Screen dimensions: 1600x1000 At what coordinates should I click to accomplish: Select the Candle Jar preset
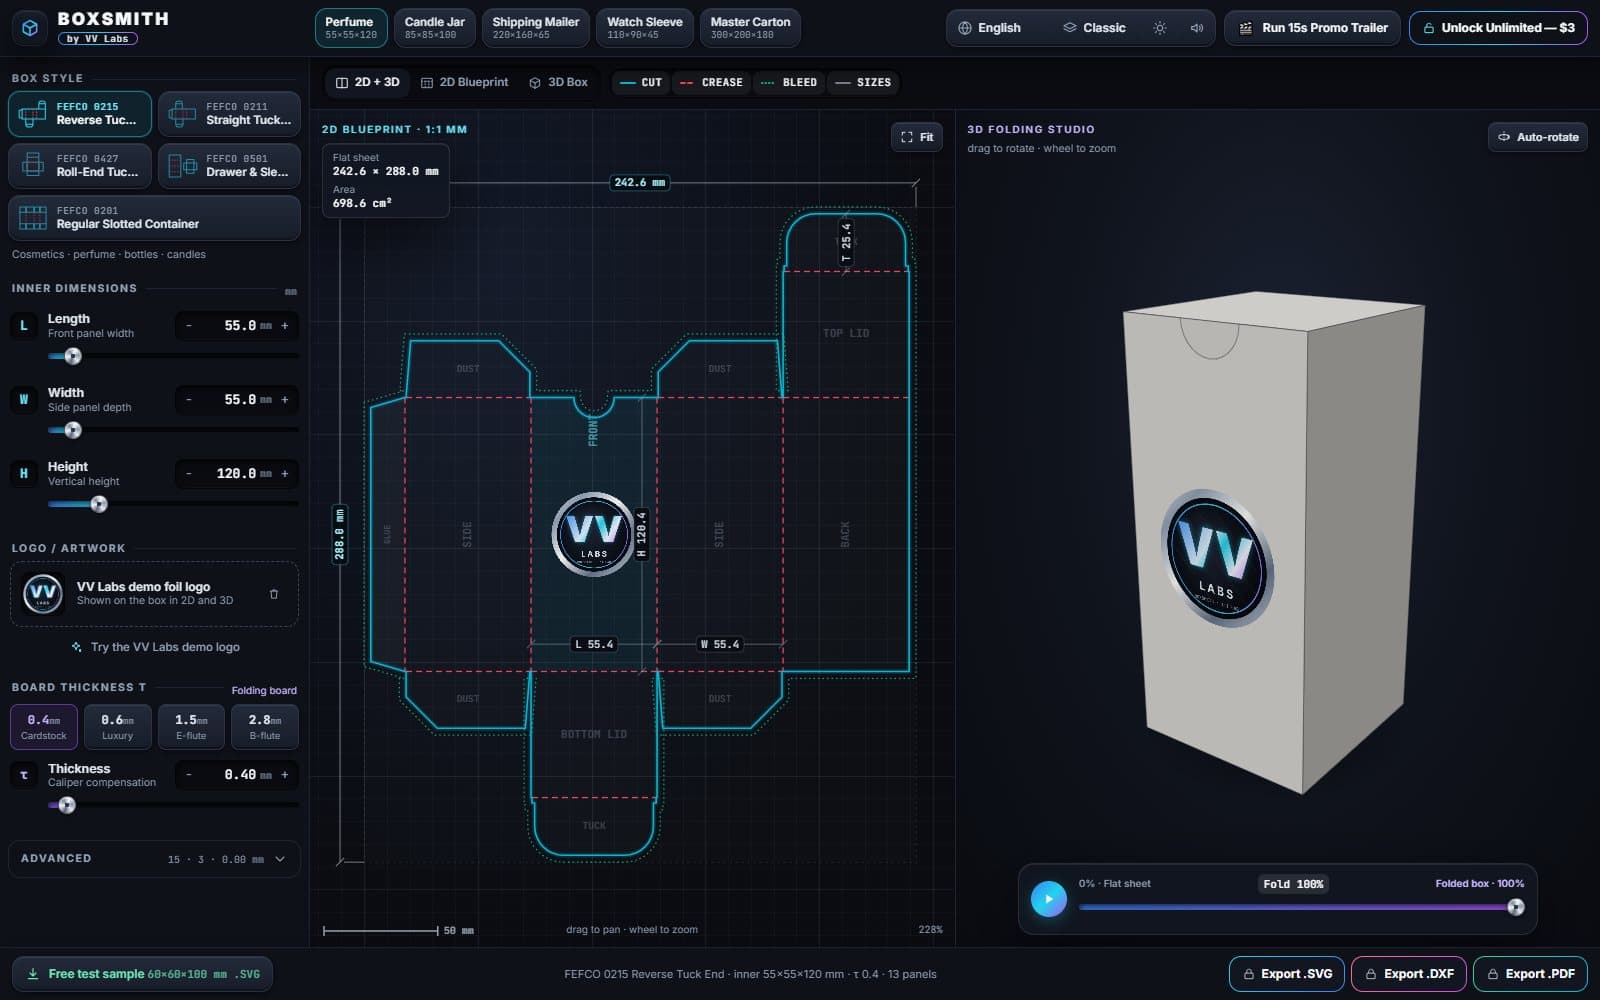pyautogui.click(x=435, y=28)
